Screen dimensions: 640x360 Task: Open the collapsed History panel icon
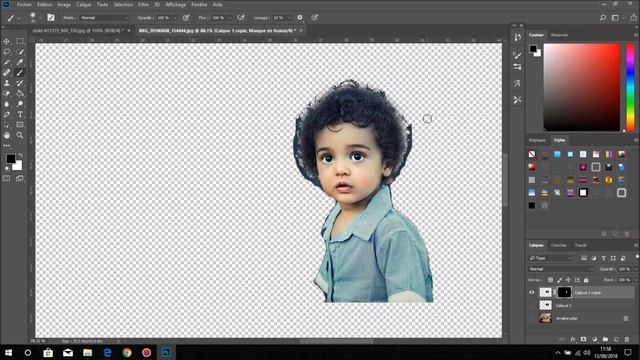click(x=518, y=38)
